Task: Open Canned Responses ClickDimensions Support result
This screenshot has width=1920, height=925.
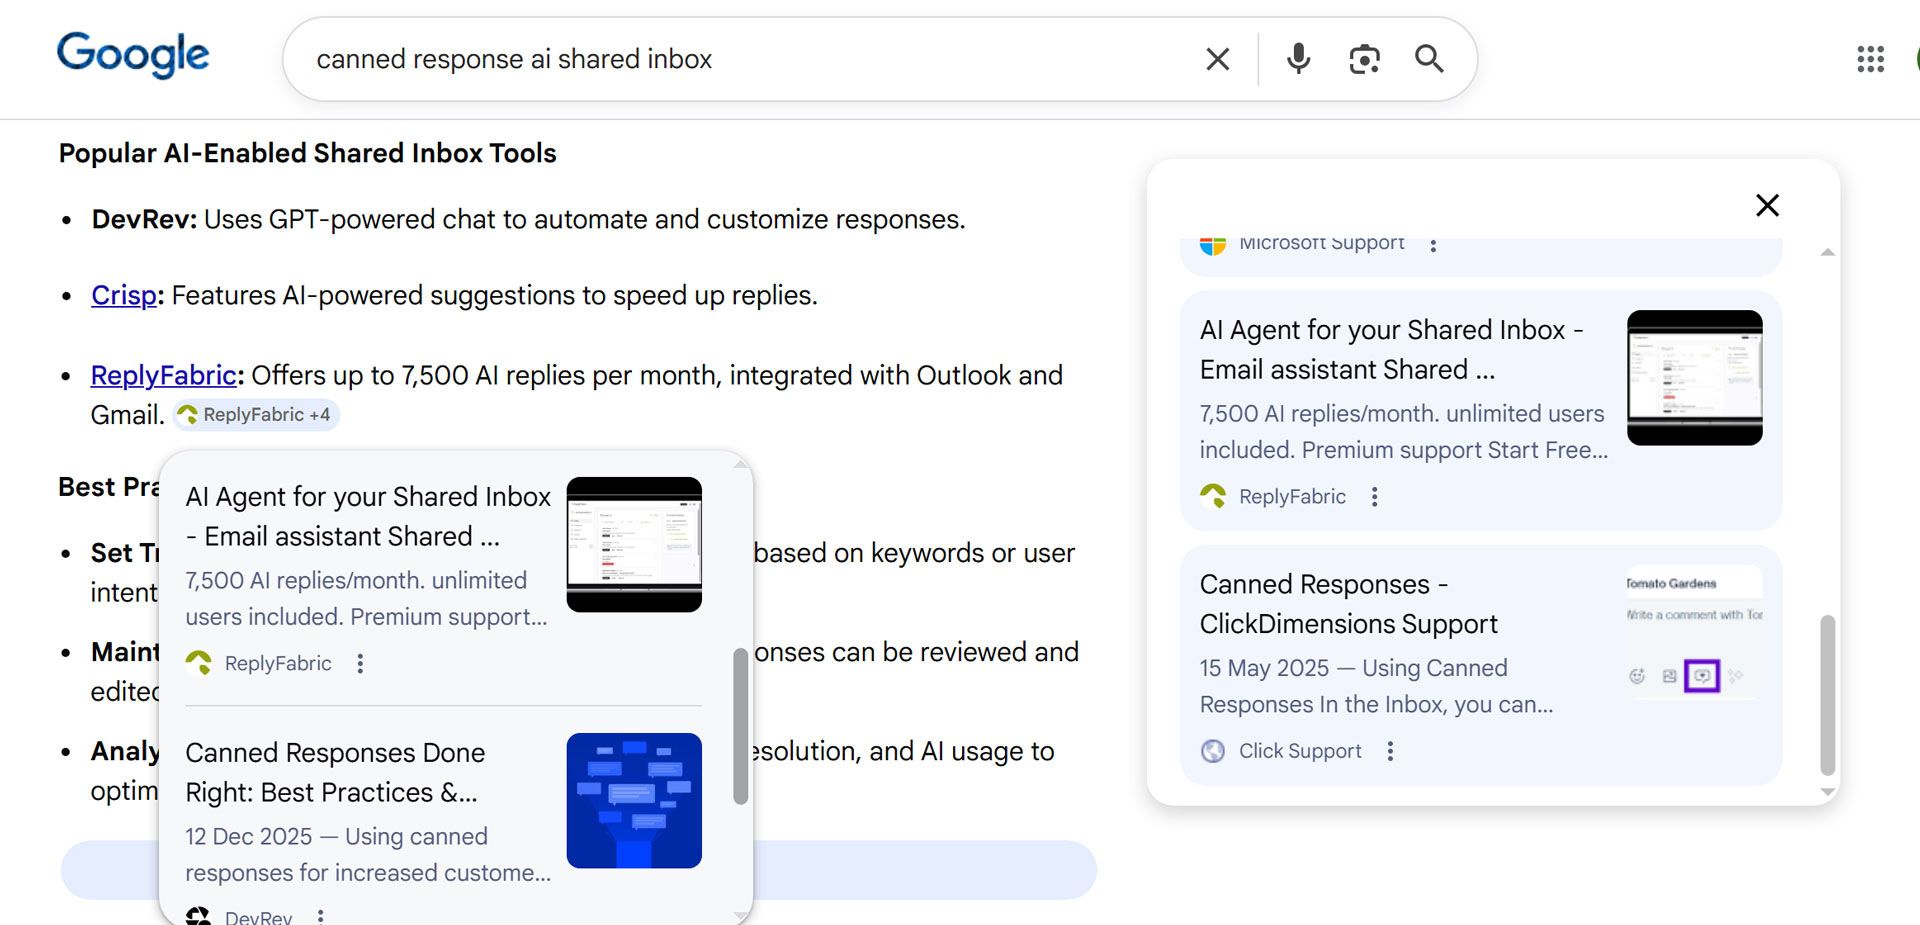Action: point(1347,604)
